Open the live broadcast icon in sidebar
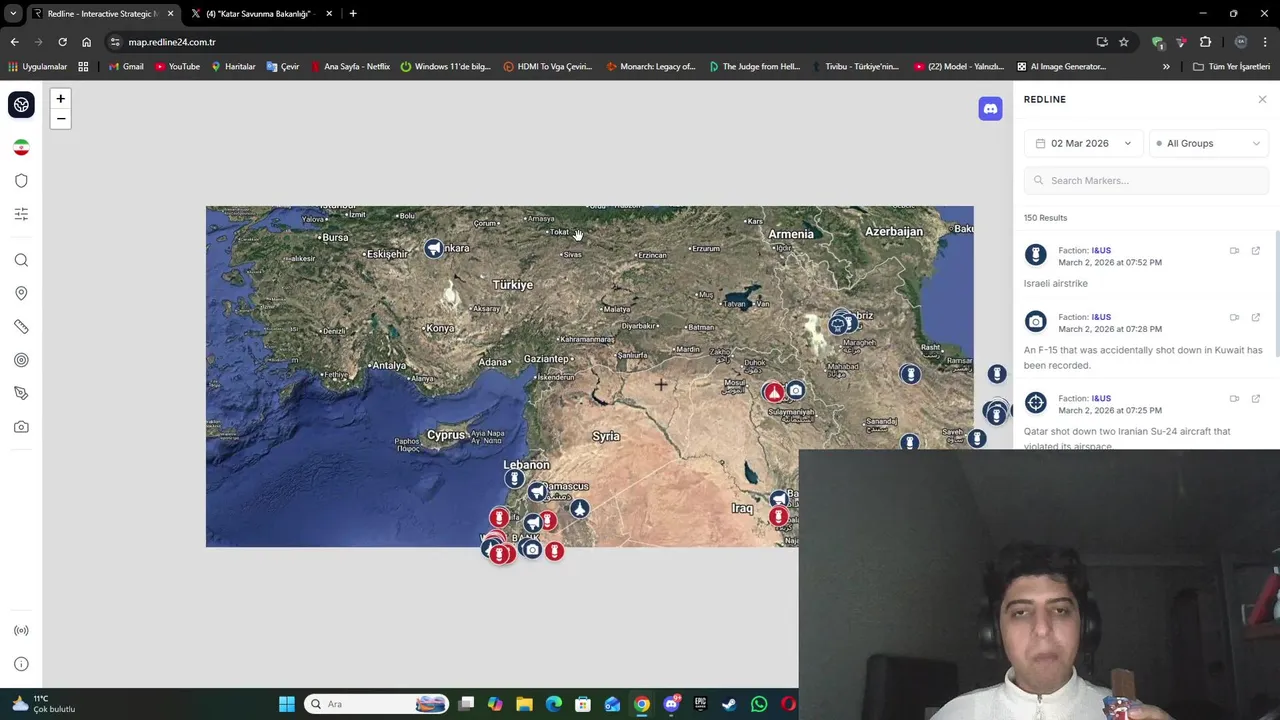The width and height of the screenshot is (1280, 720). 21,631
